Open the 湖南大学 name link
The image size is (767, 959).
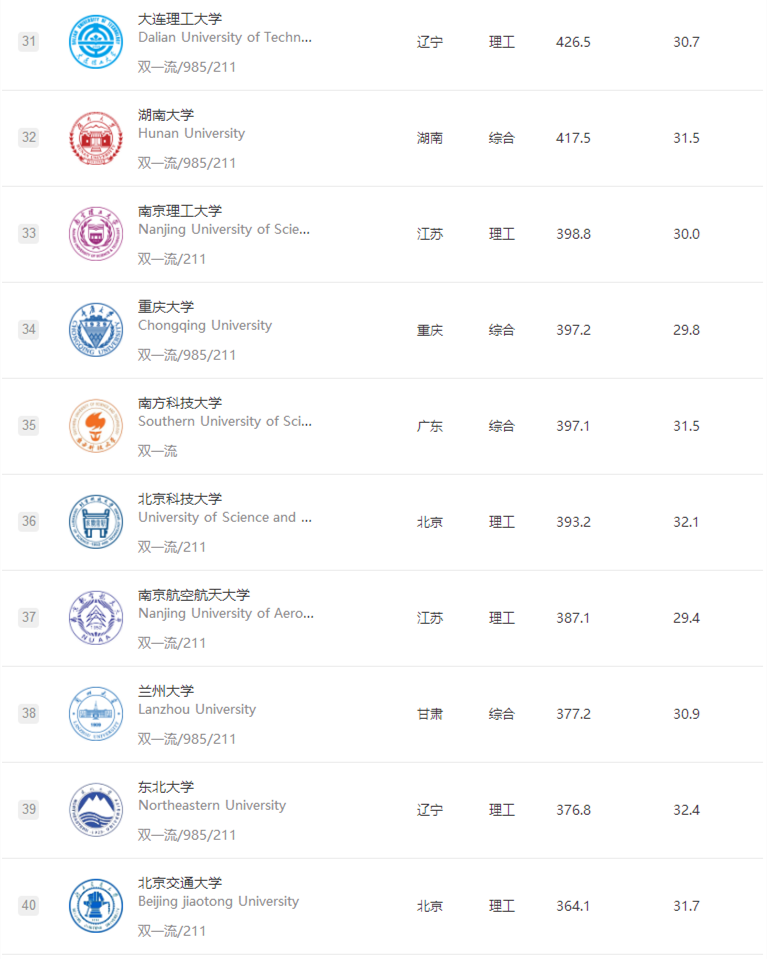166,115
